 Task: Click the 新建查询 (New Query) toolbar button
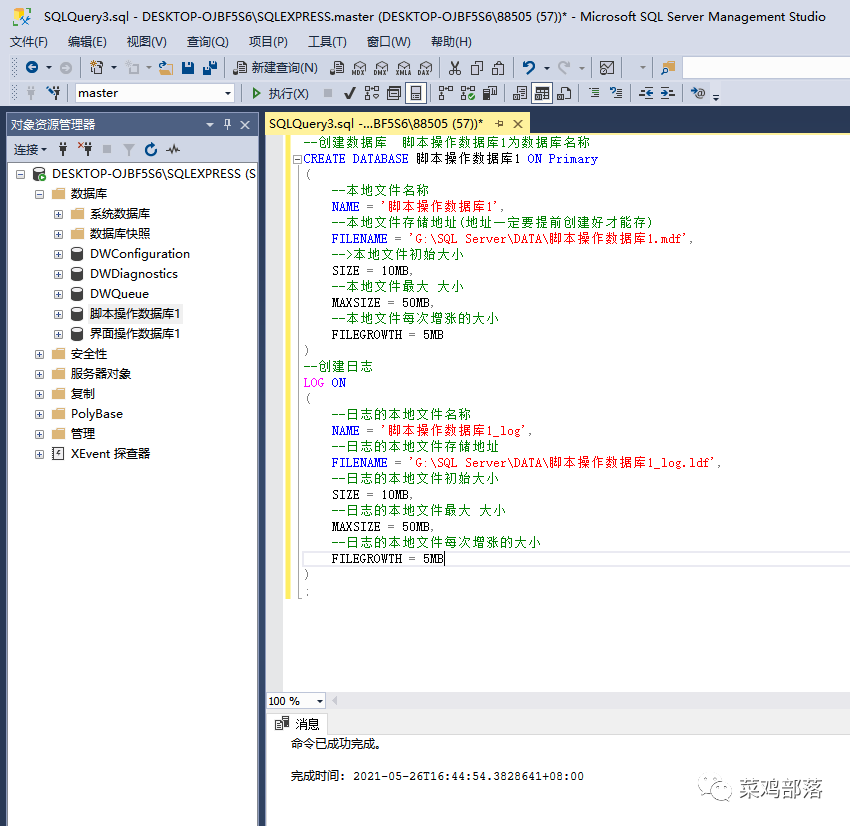tap(275, 68)
